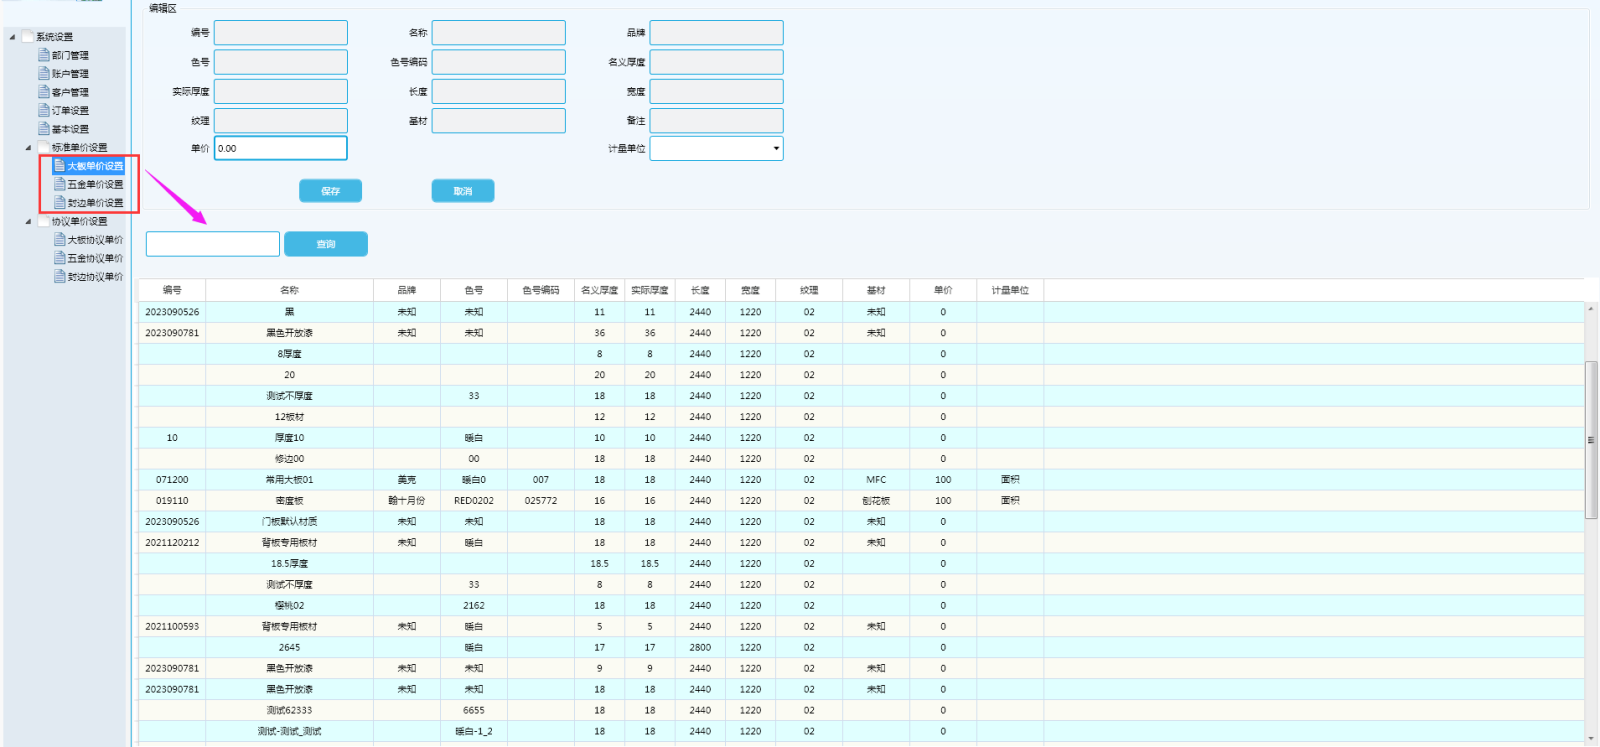Select the 系统设置 folder icon
Image resolution: width=1600 pixels, height=747 pixels.
tap(28, 37)
